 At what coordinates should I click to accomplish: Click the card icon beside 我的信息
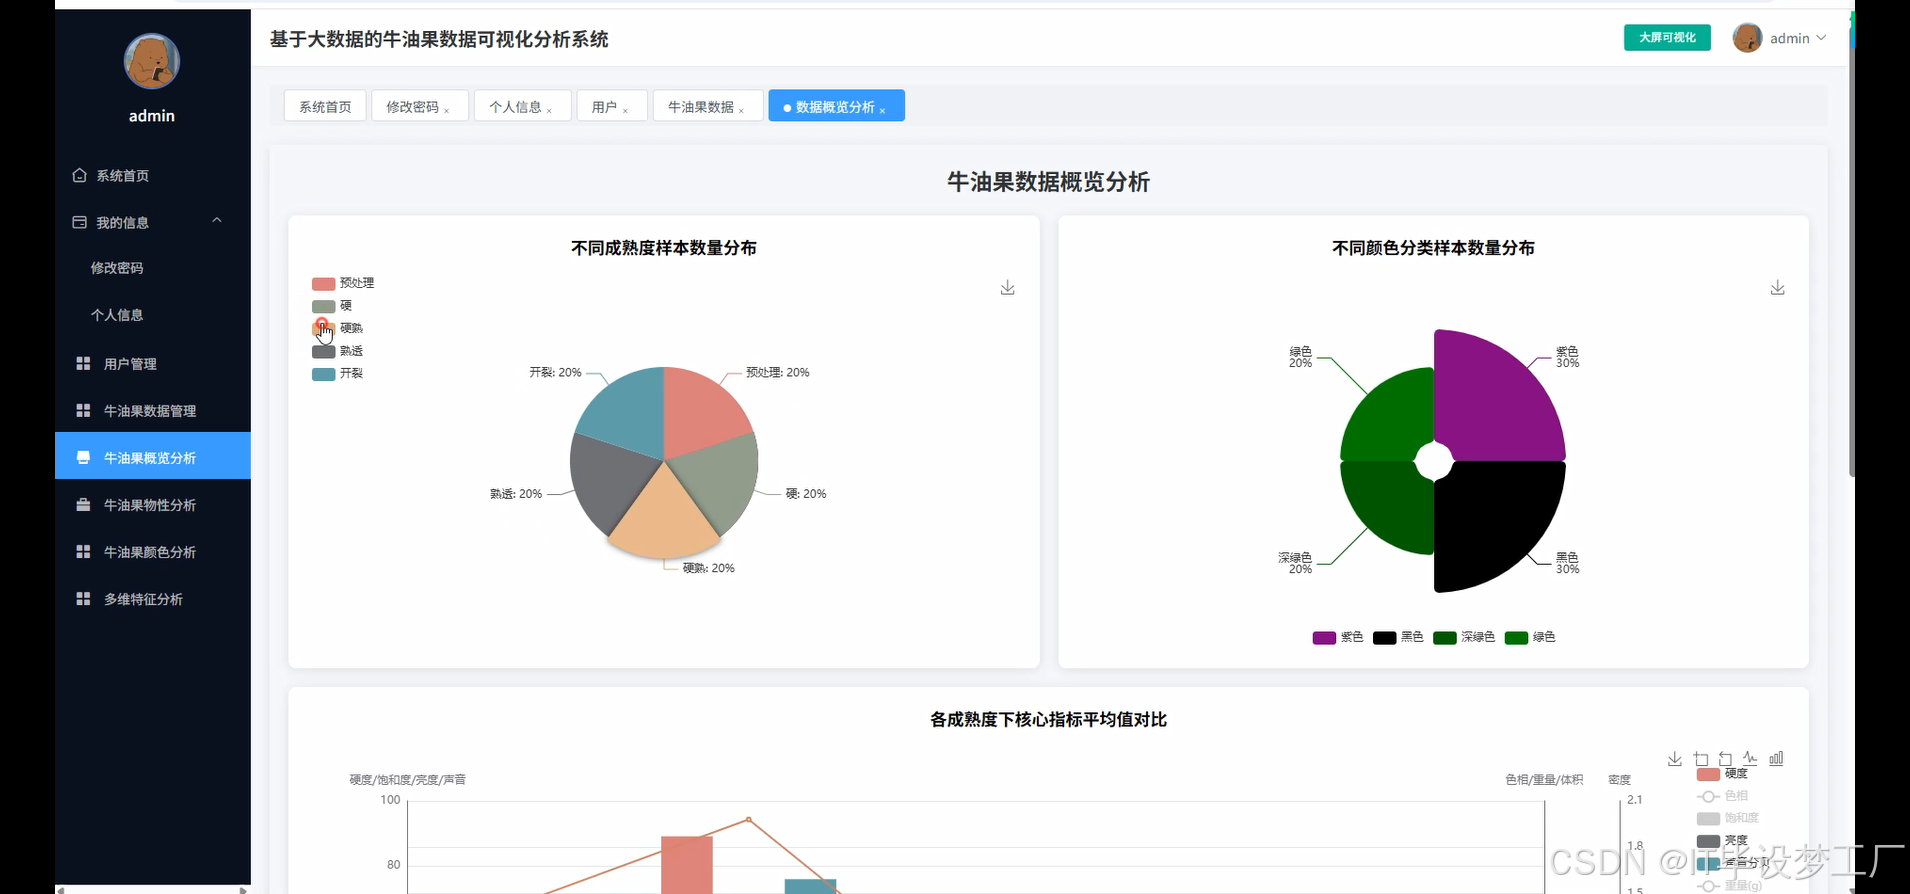pos(80,222)
